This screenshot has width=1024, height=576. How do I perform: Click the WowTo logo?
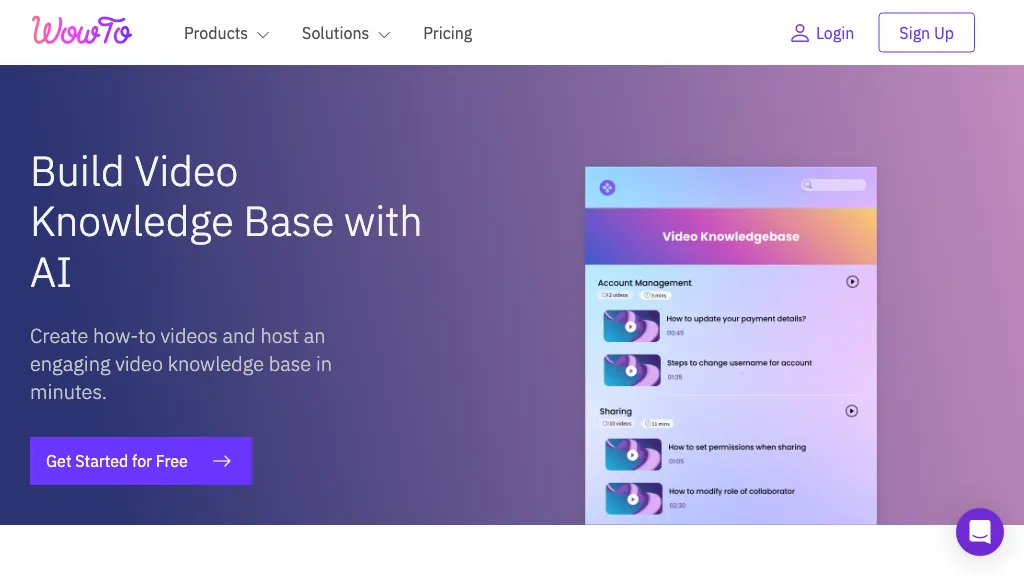point(82,32)
